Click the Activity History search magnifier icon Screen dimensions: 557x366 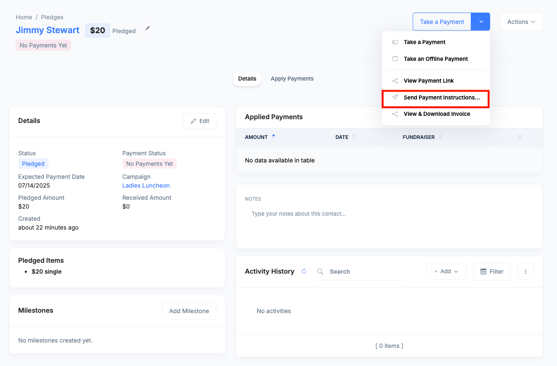tap(320, 271)
